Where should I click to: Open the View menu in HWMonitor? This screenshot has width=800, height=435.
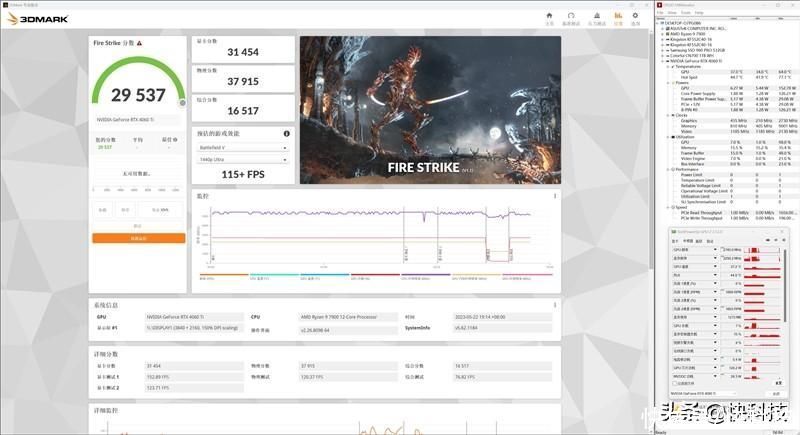[x=672, y=13]
